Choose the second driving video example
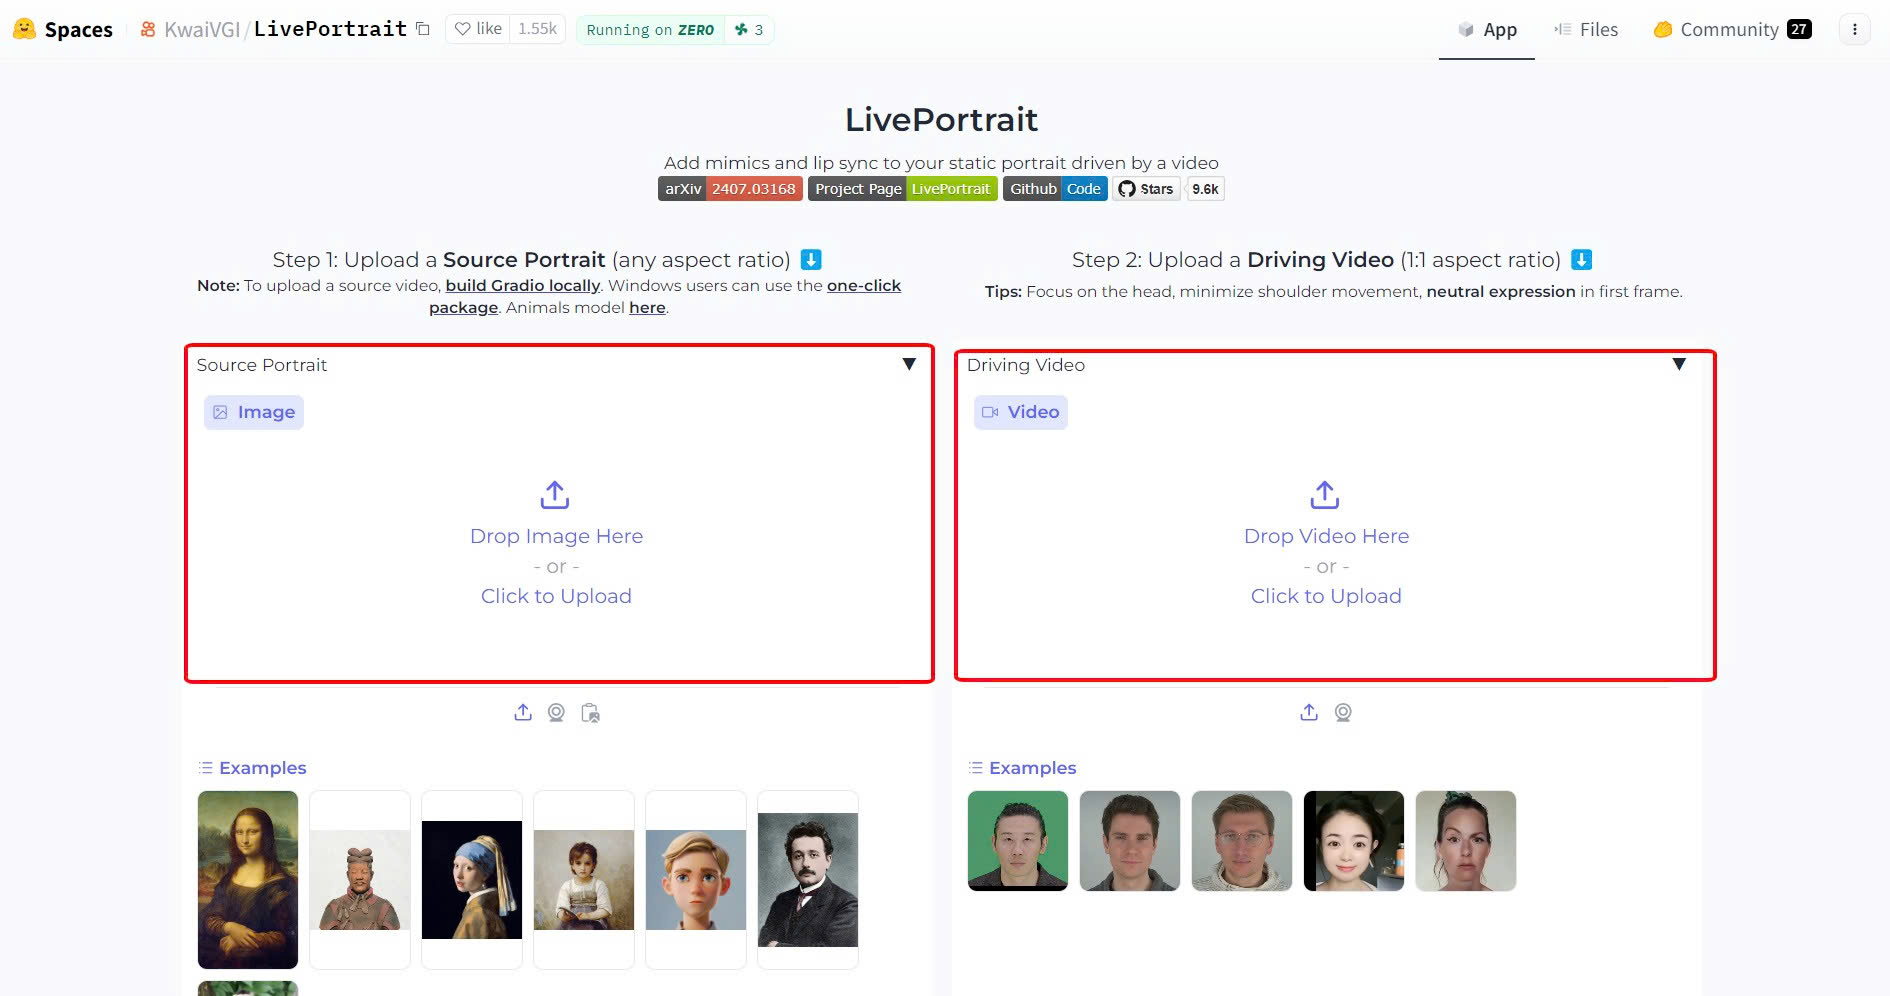This screenshot has width=1890, height=996. tap(1130, 841)
